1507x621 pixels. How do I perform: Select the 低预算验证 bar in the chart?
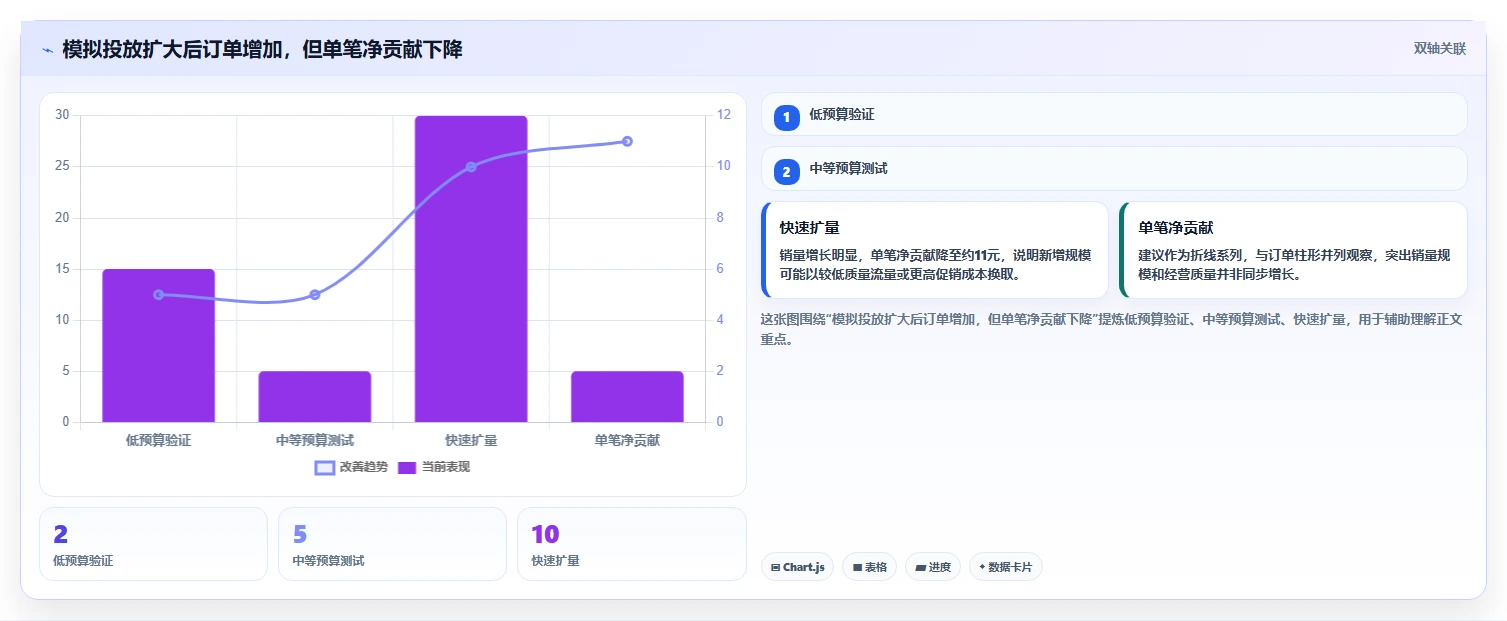(158, 345)
